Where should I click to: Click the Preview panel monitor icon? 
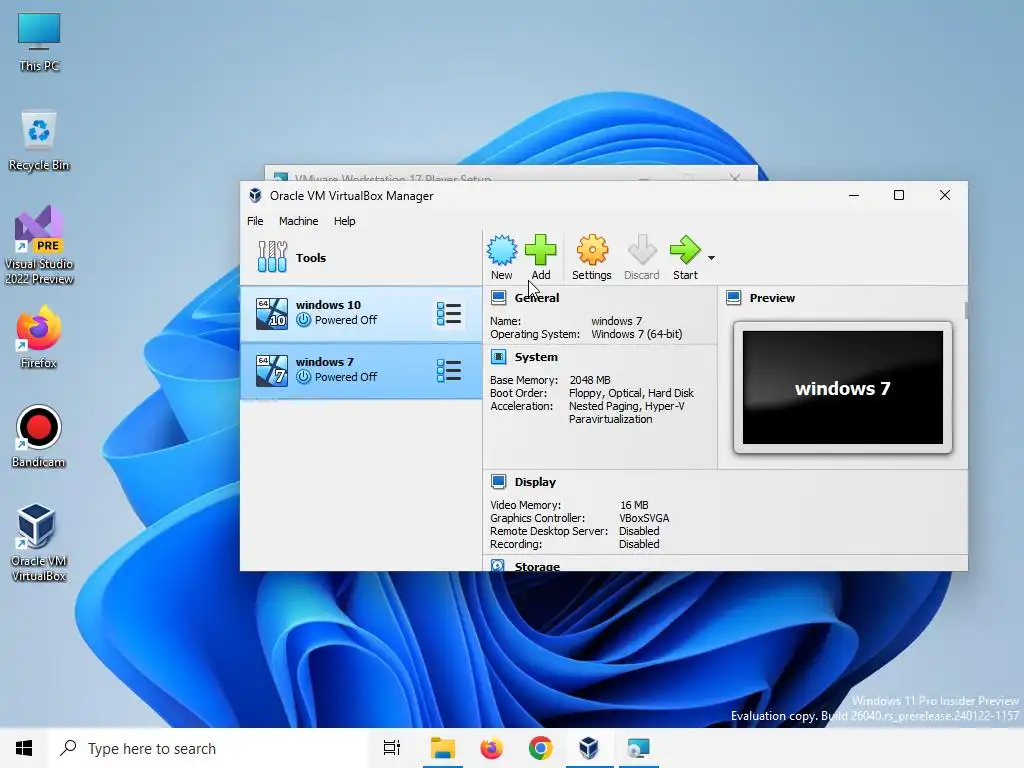[733, 298]
